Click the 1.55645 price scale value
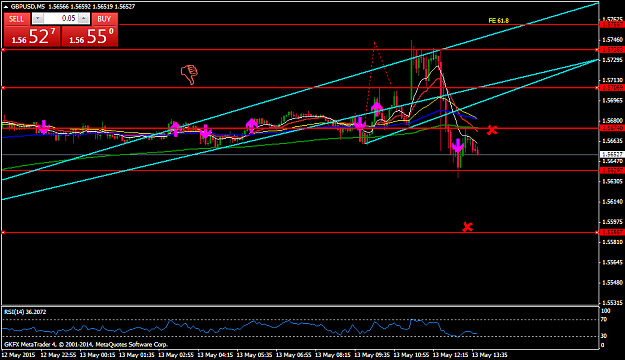Screen dimensions: 625x360 [x=613, y=262]
